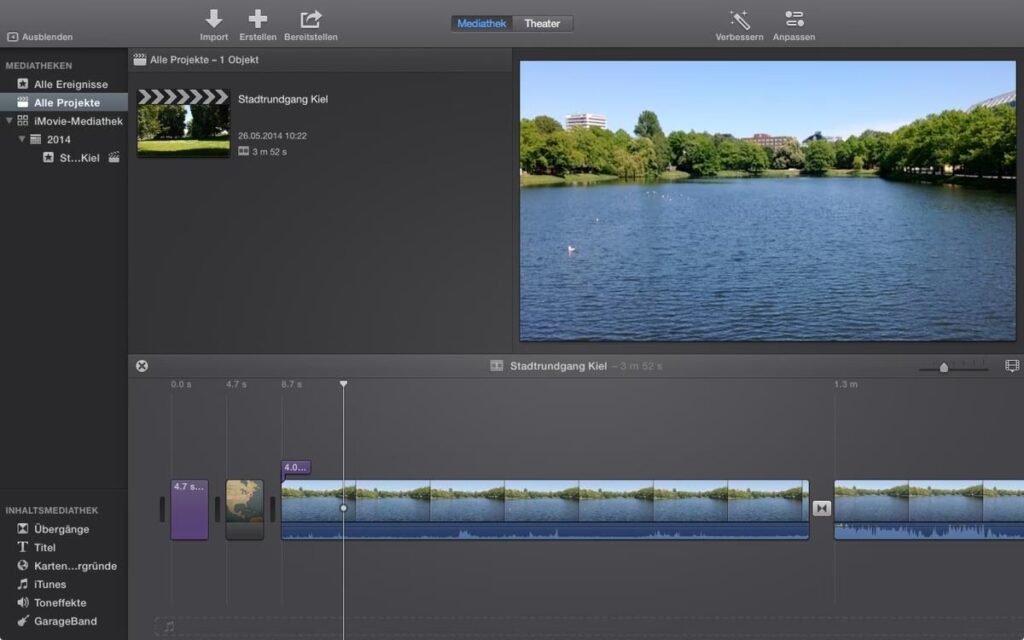Click the filmstrip clip display icon

click(1011, 366)
